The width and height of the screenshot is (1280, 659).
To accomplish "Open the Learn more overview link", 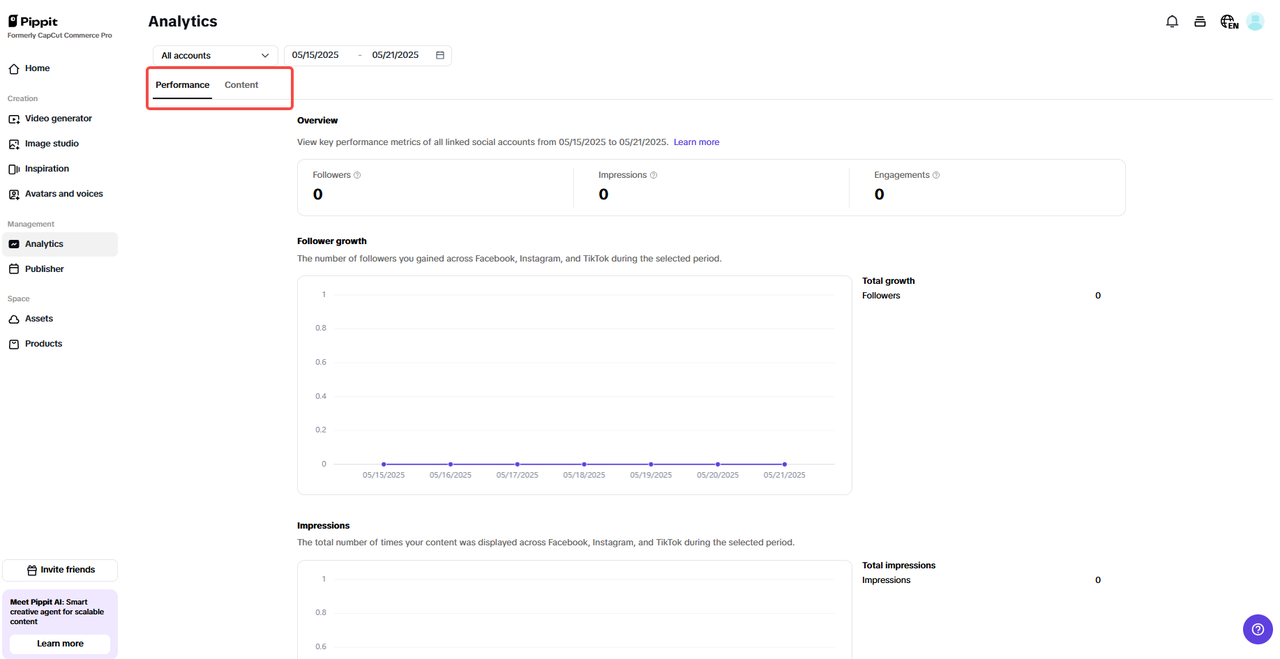I will coord(696,142).
